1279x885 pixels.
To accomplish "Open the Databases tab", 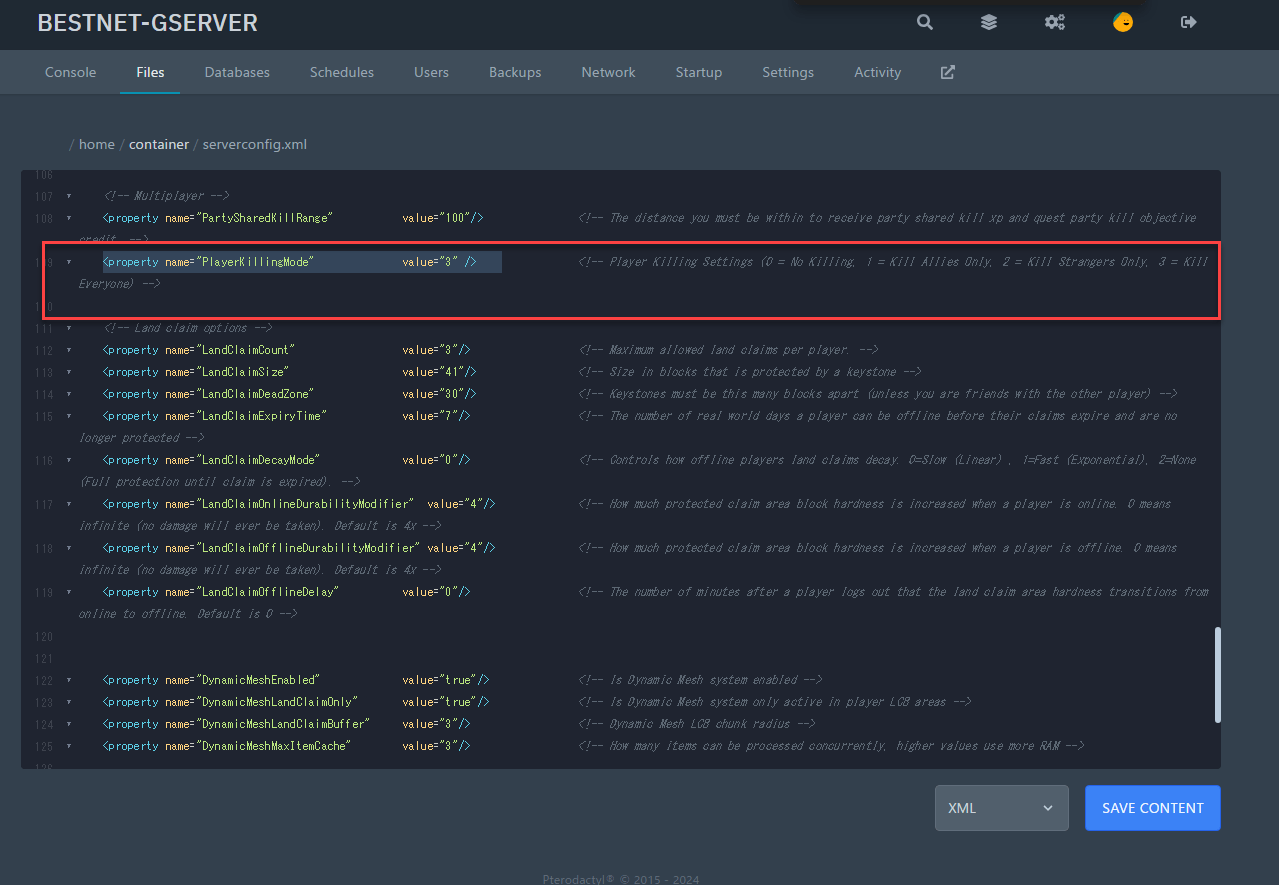I will 237,72.
